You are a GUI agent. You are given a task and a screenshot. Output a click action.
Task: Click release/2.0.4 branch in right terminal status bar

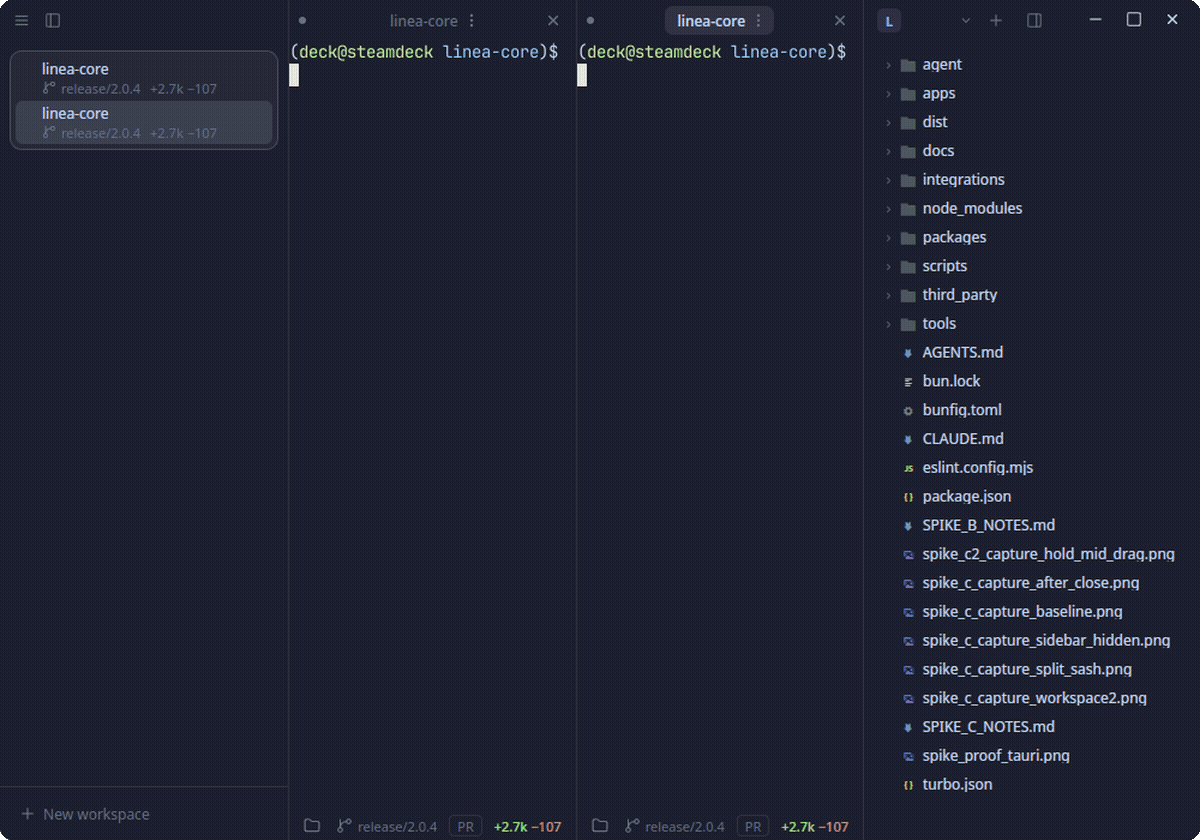[x=675, y=826]
